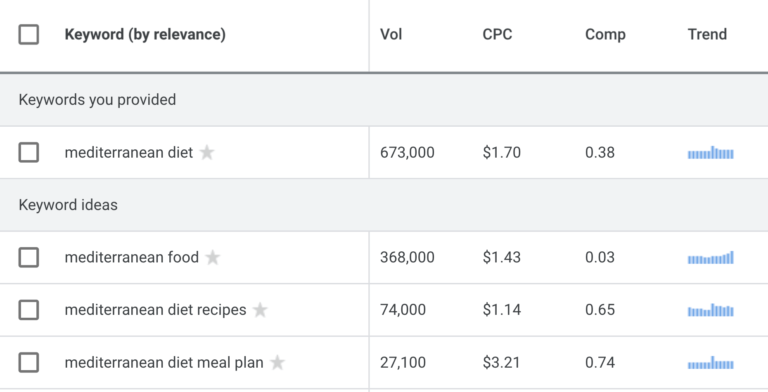768x392 pixels.
Task: Check the mediterranean diet row checkbox
Action: click(x=29, y=152)
